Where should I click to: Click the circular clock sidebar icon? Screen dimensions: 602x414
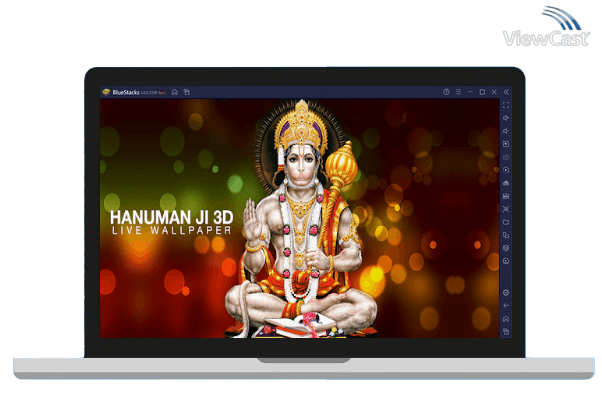click(x=506, y=261)
